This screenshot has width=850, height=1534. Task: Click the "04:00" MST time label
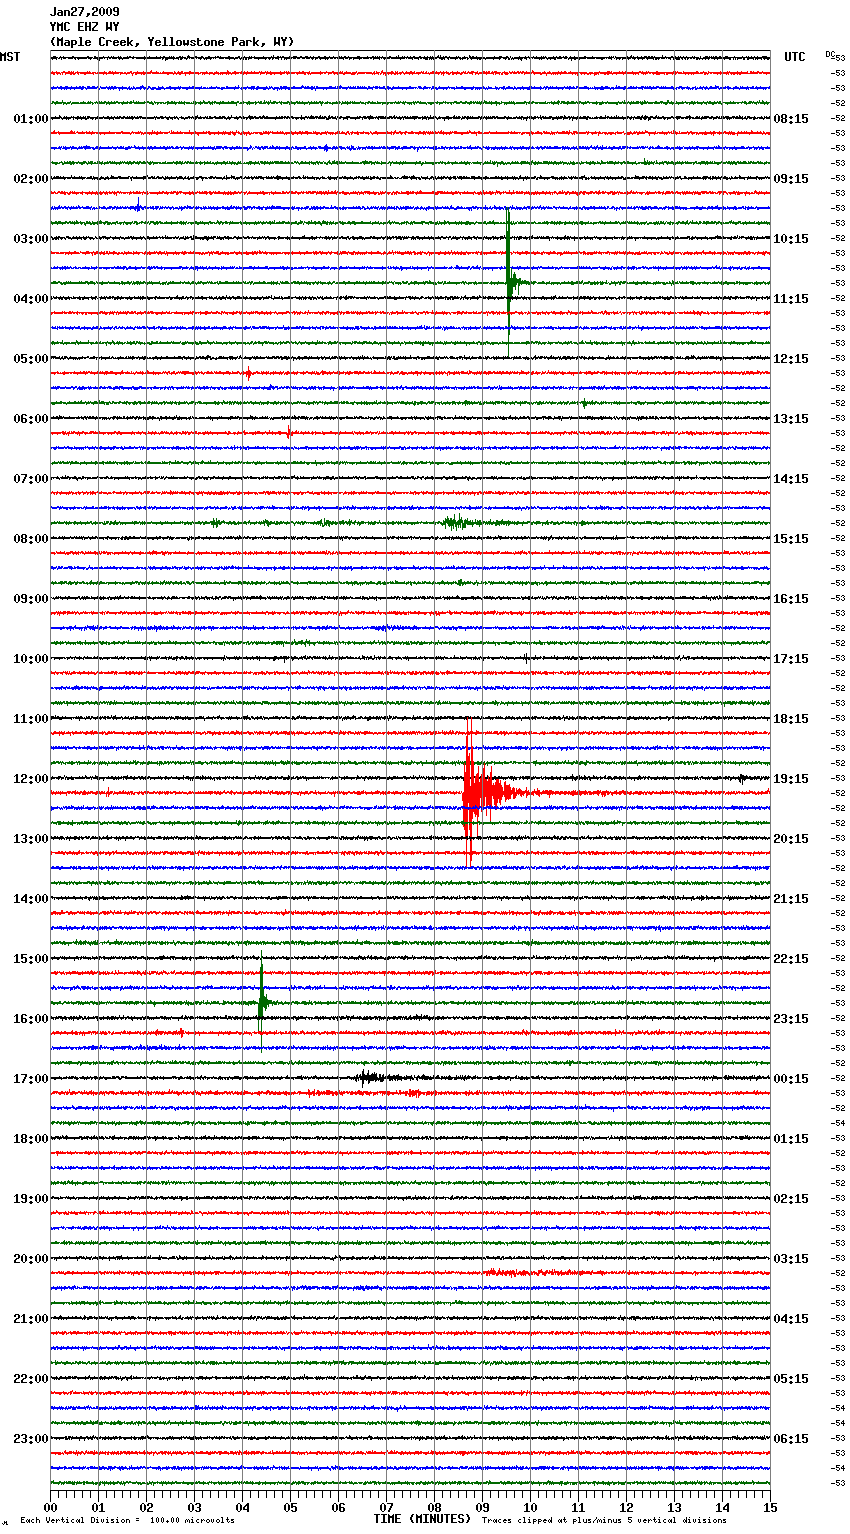(x=31, y=299)
